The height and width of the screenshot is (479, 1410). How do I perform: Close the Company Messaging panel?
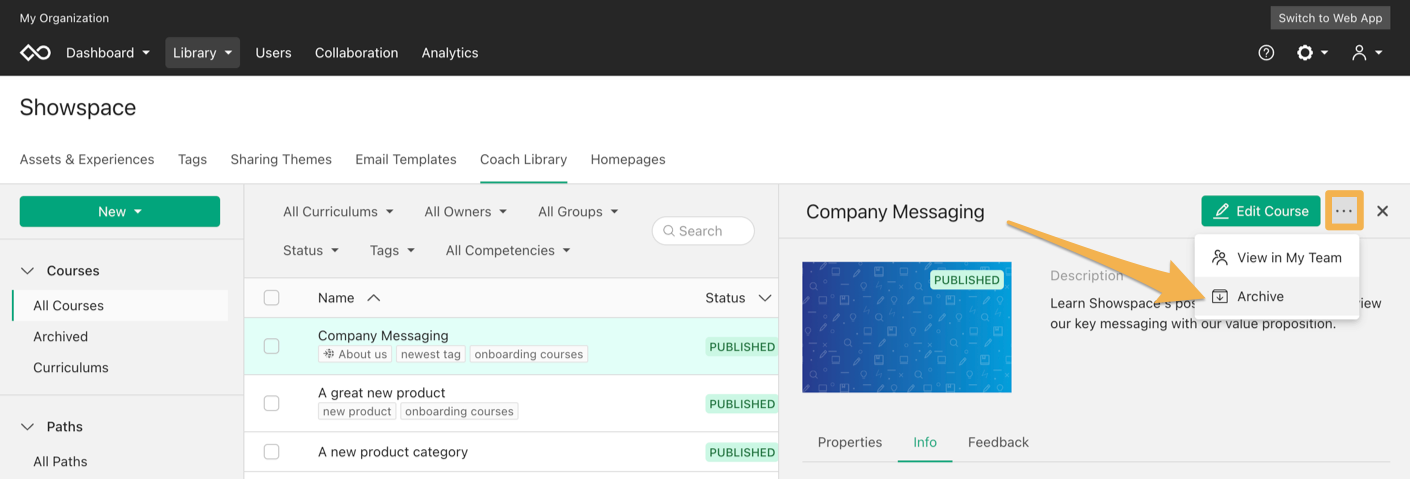point(1382,211)
